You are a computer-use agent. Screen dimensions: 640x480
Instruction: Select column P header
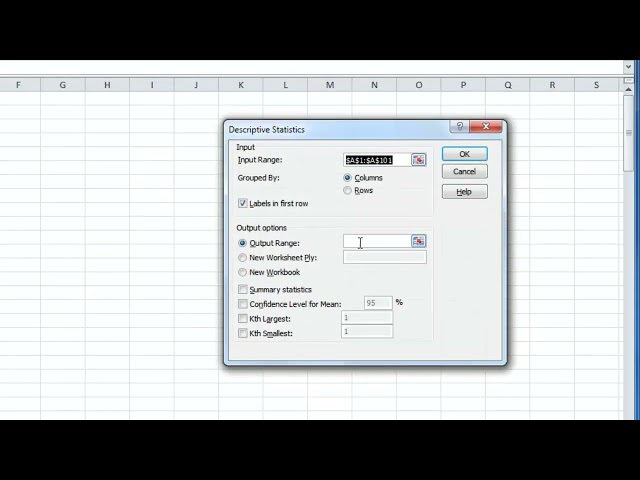(463, 85)
